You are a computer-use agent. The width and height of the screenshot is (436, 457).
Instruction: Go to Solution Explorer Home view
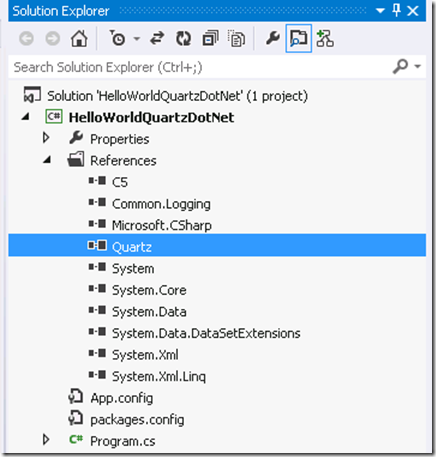pyautogui.click(x=79, y=38)
